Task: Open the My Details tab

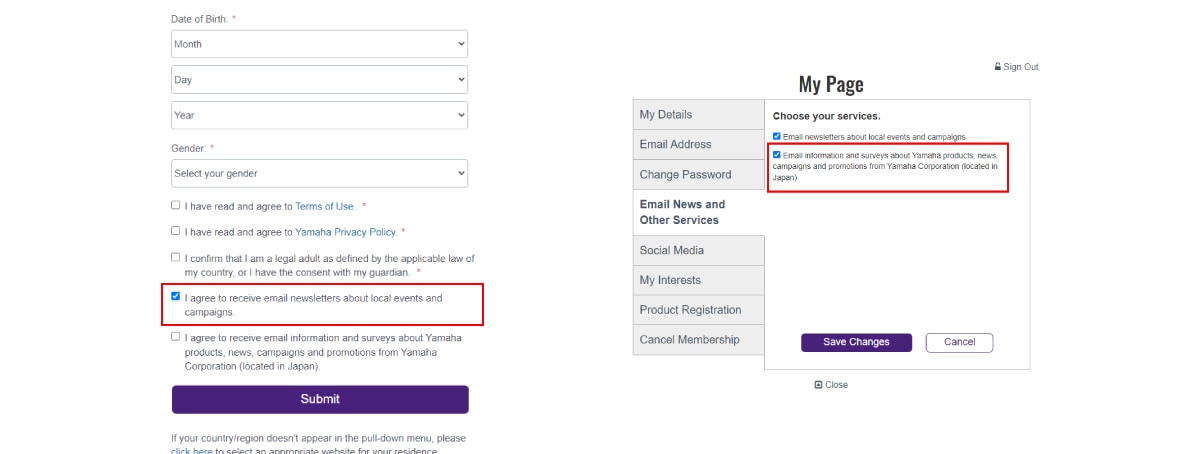Action: coord(698,115)
